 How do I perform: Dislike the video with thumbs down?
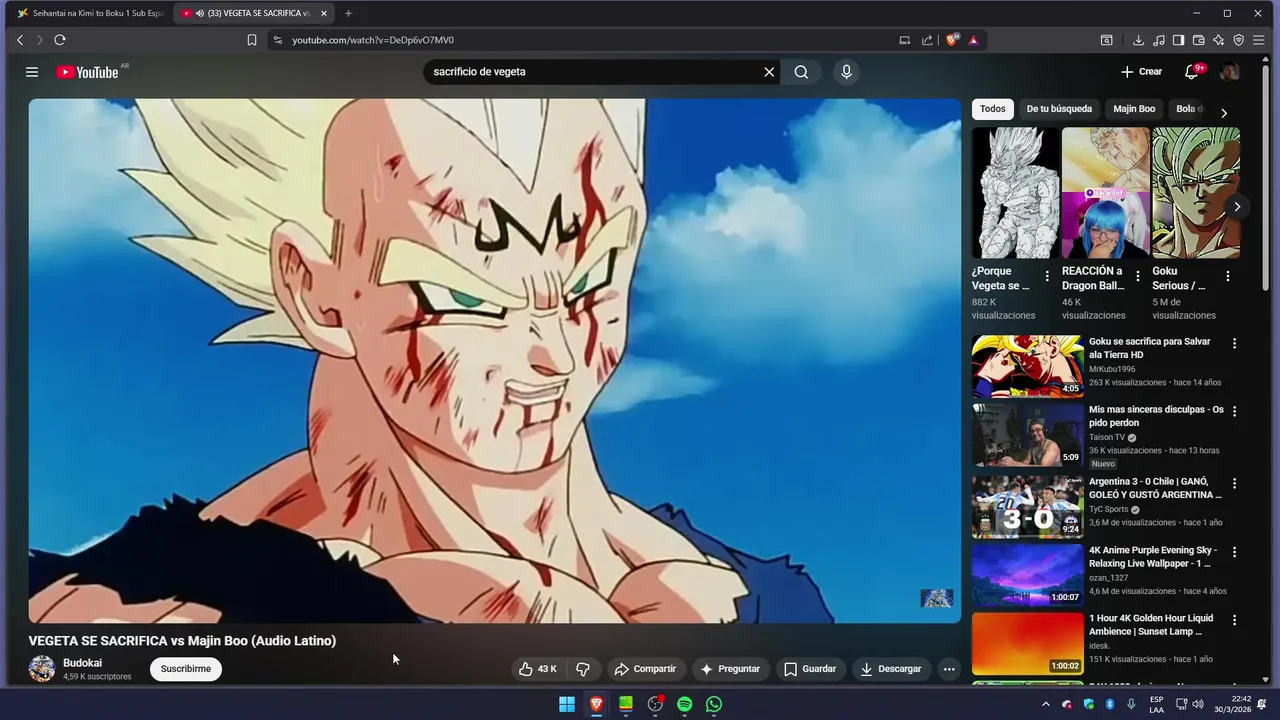coord(583,669)
